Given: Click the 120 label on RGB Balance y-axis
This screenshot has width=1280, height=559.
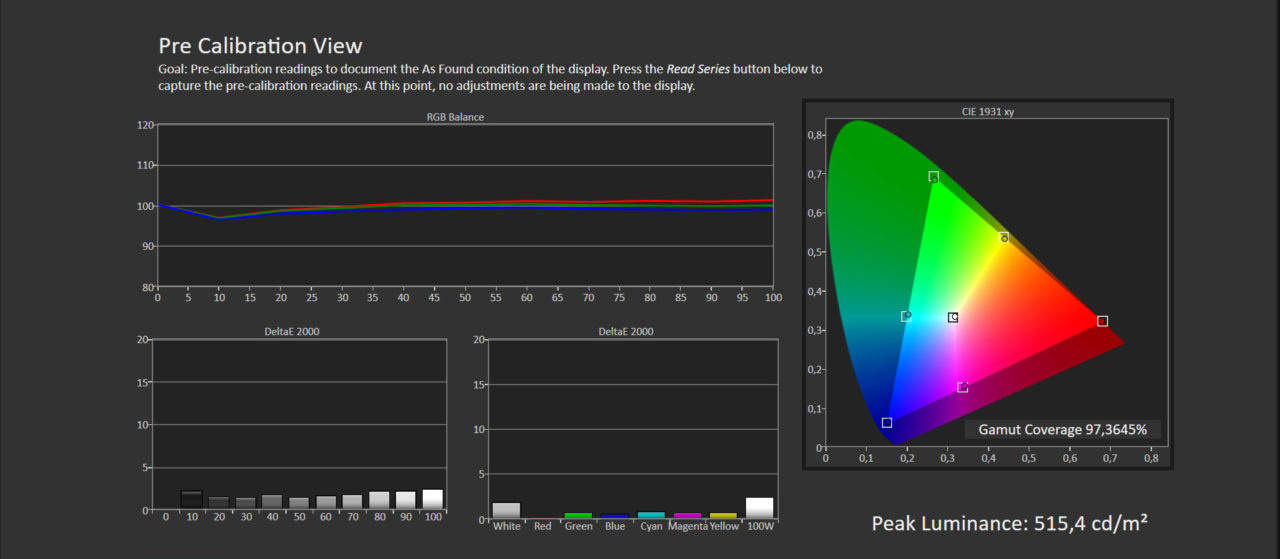Looking at the screenshot, I should [145, 125].
